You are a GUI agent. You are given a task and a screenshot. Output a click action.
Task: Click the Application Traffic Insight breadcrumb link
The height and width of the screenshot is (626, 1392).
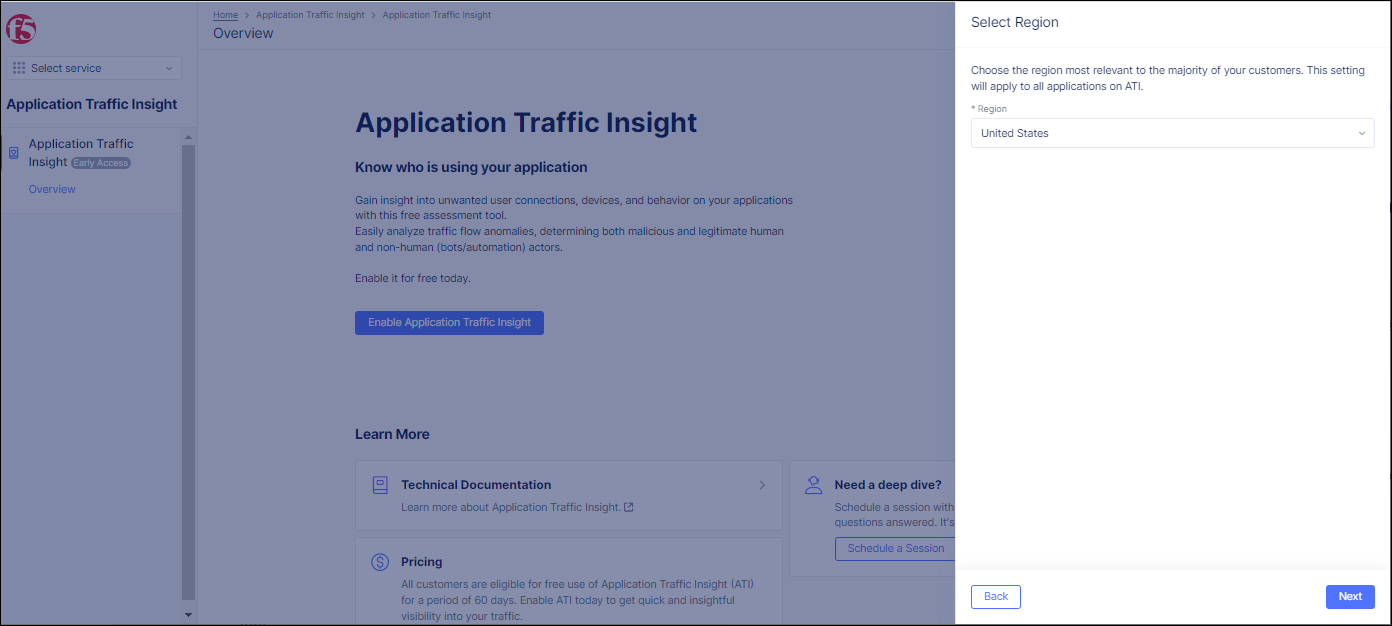(x=310, y=15)
